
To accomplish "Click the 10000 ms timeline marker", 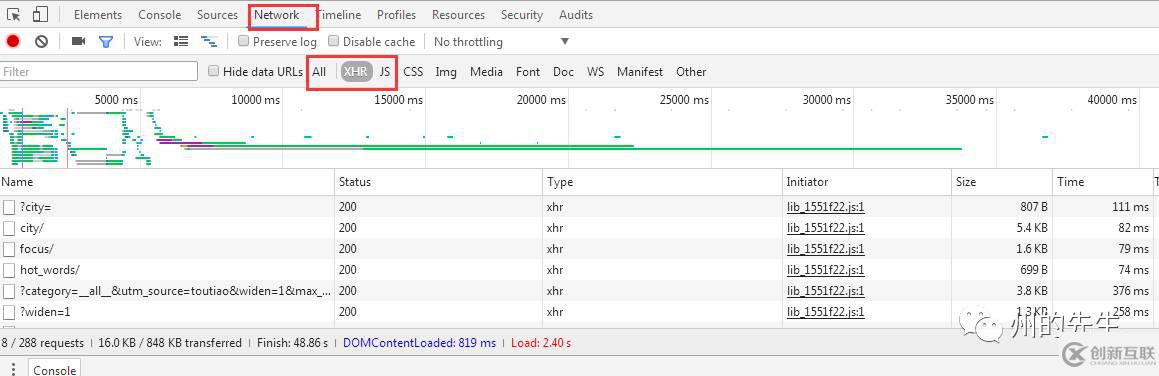I will [x=255, y=100].
